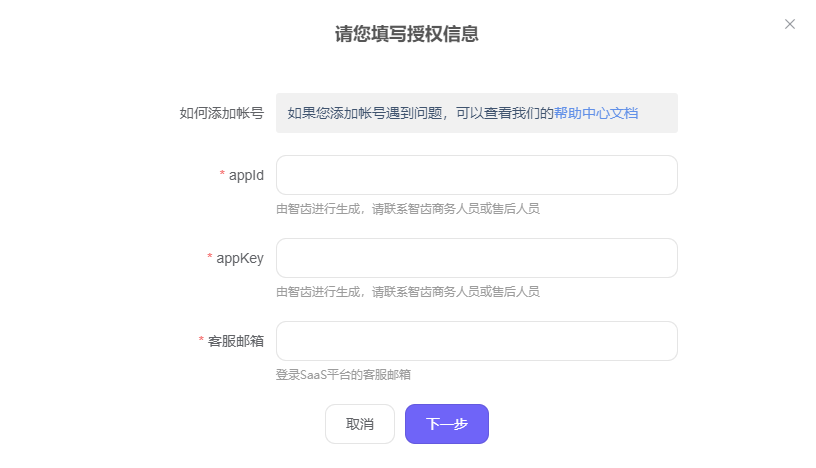
Task: Click the hint text below the appKey field
Action: tap(407, 292)
